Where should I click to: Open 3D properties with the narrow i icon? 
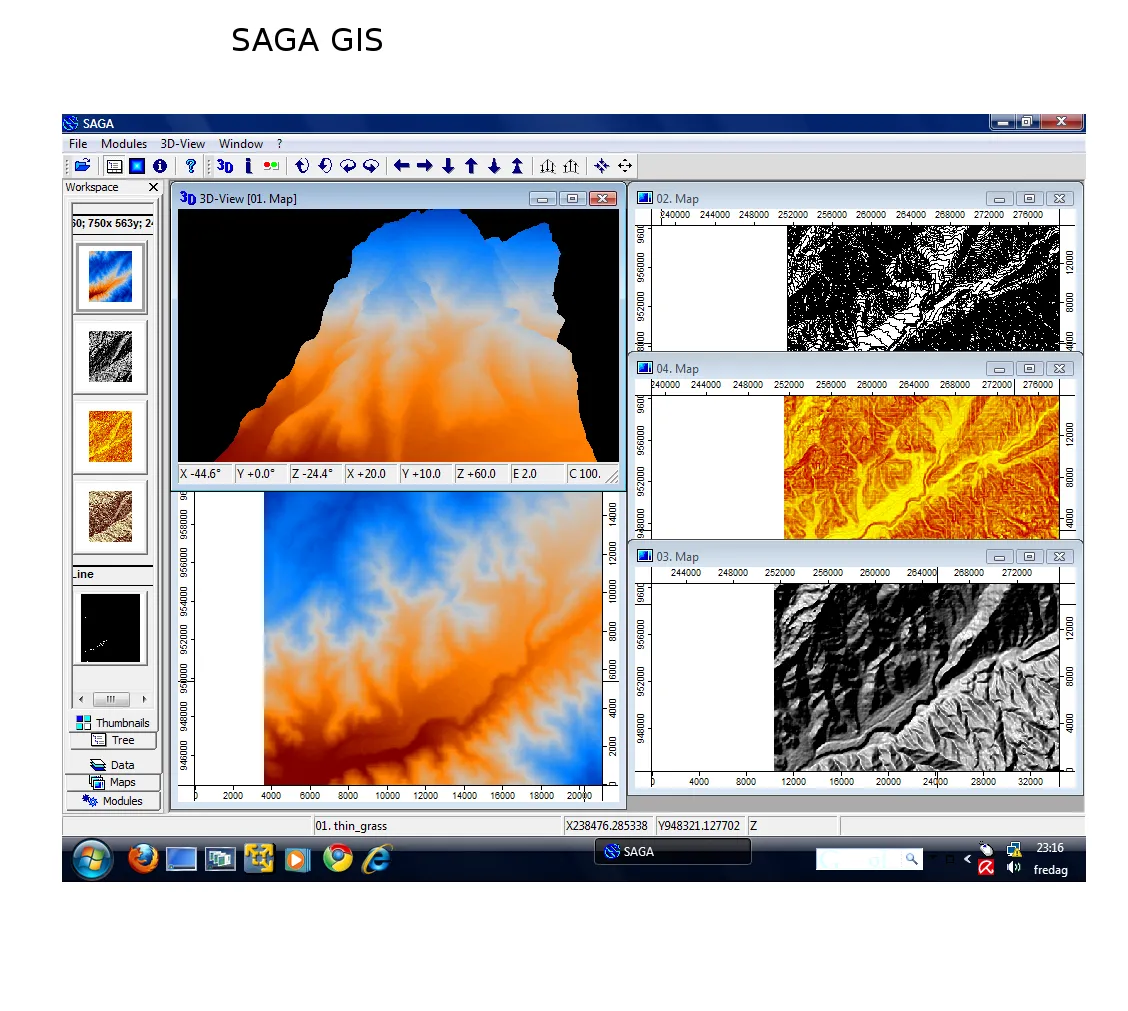248,166
